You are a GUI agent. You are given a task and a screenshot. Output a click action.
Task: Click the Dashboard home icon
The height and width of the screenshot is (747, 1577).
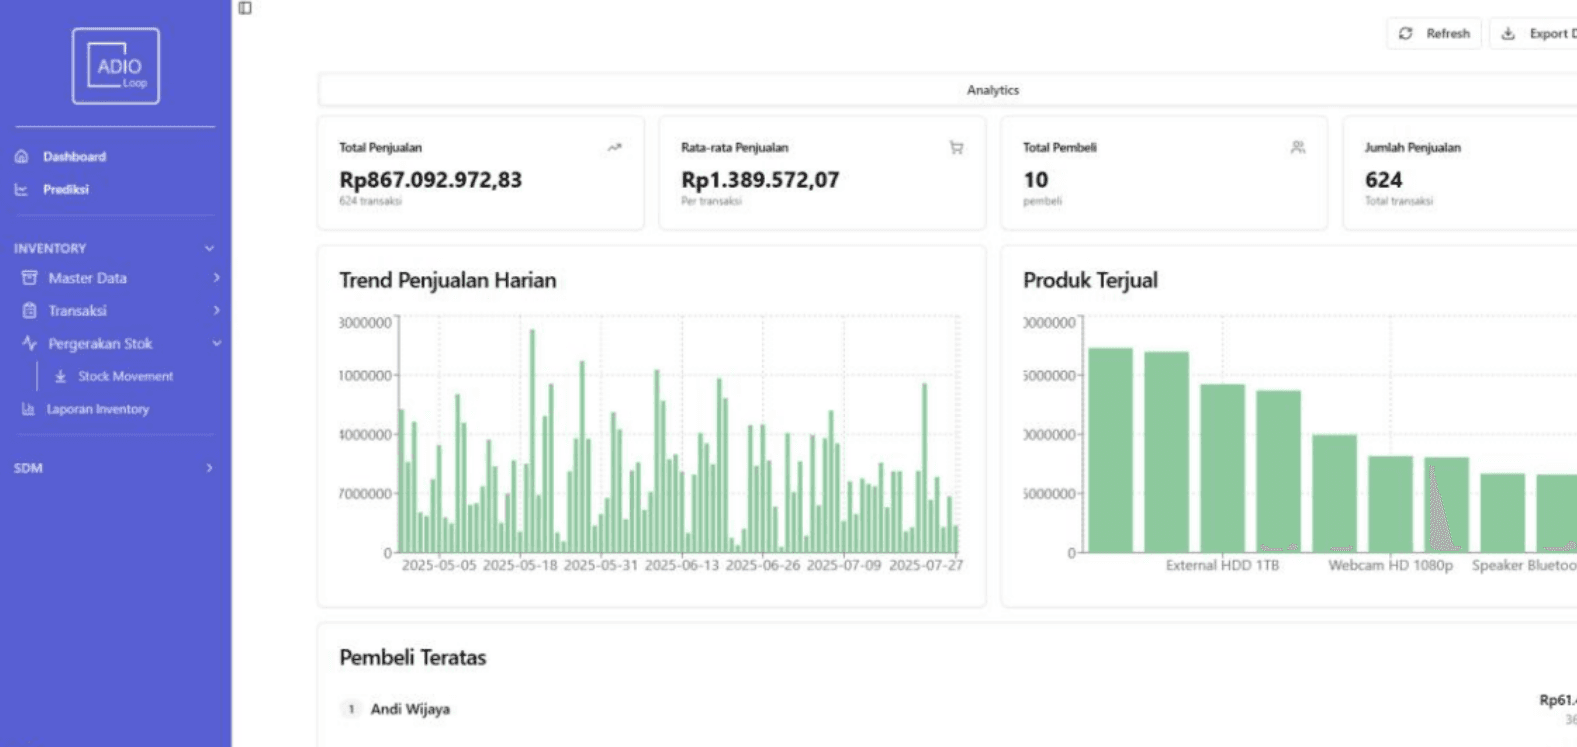21,157
